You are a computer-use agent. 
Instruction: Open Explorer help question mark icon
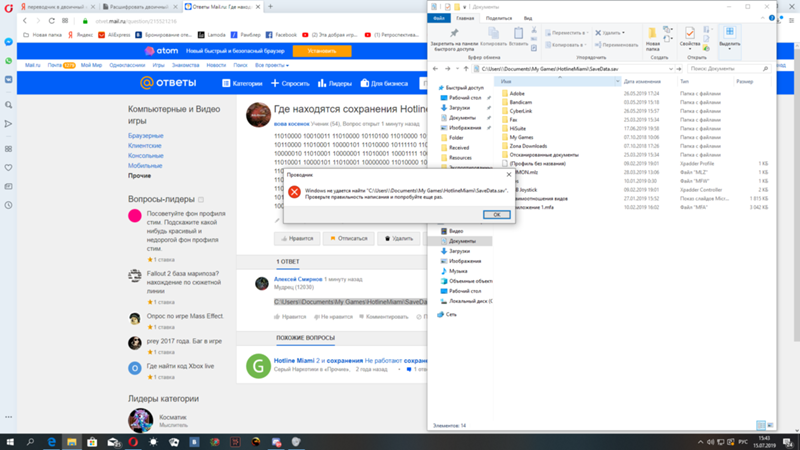click(x=771, y=18)
